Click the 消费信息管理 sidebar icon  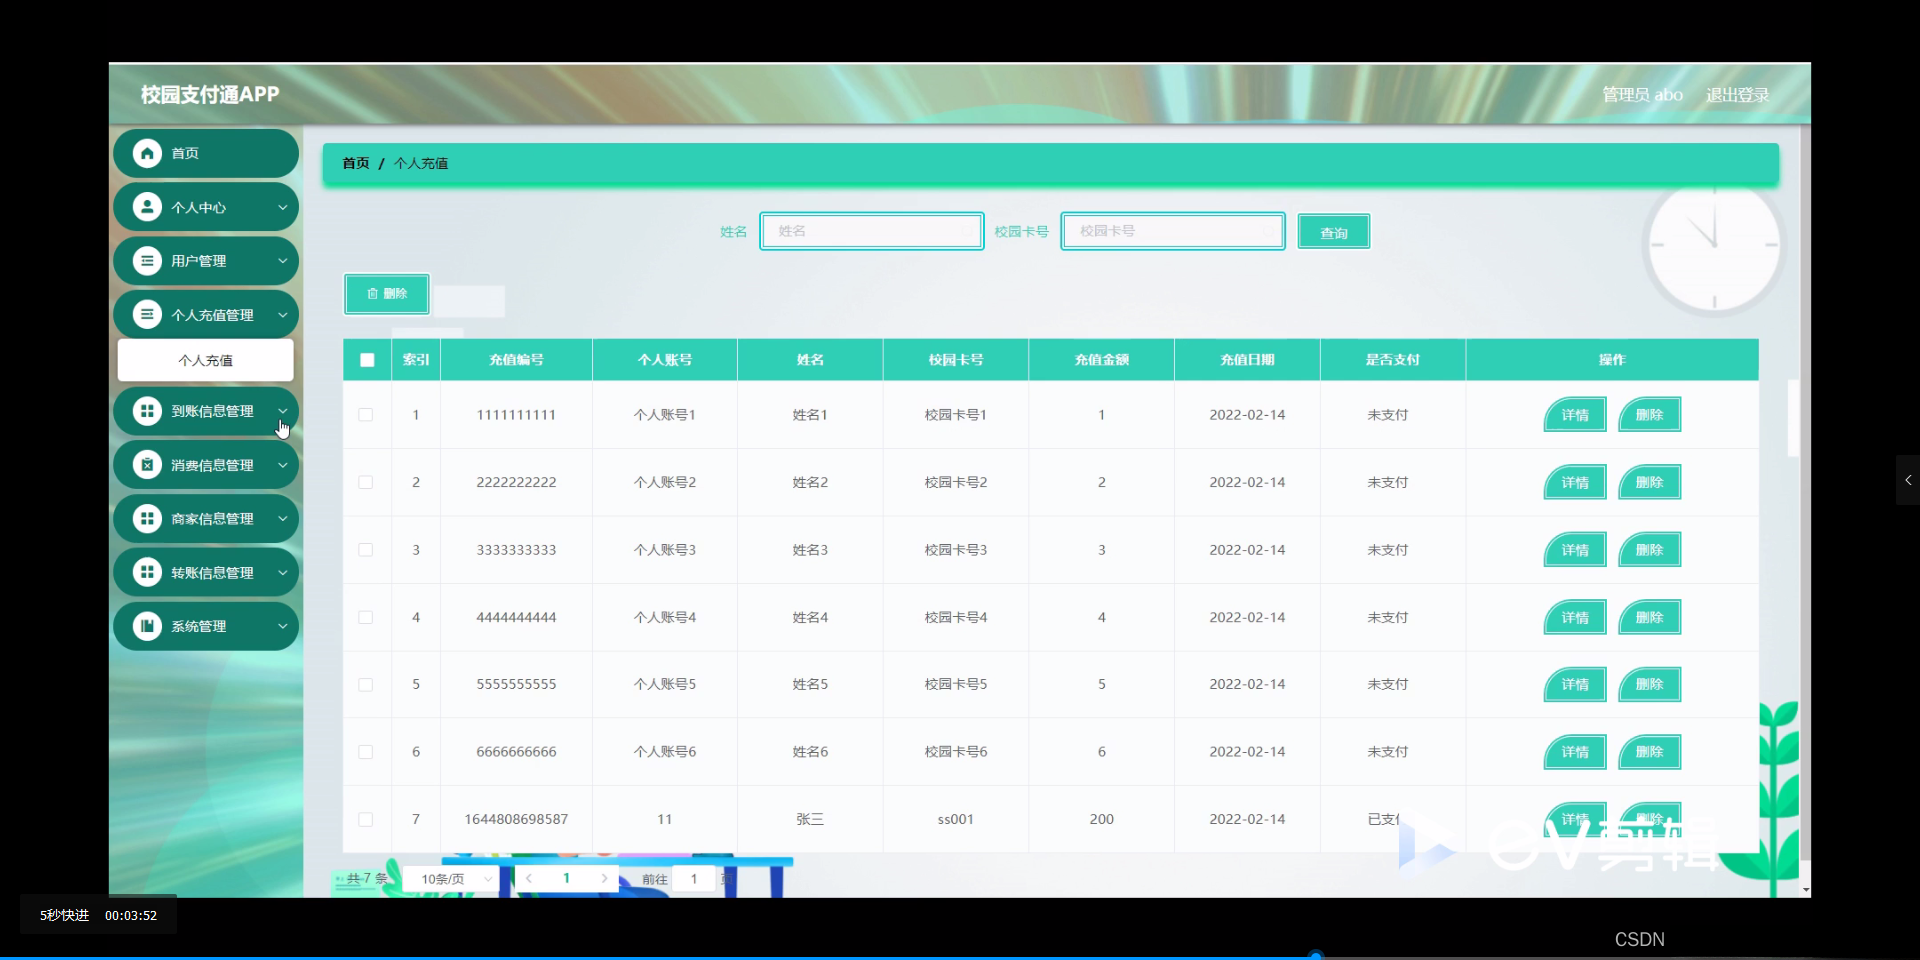point(146,465)
